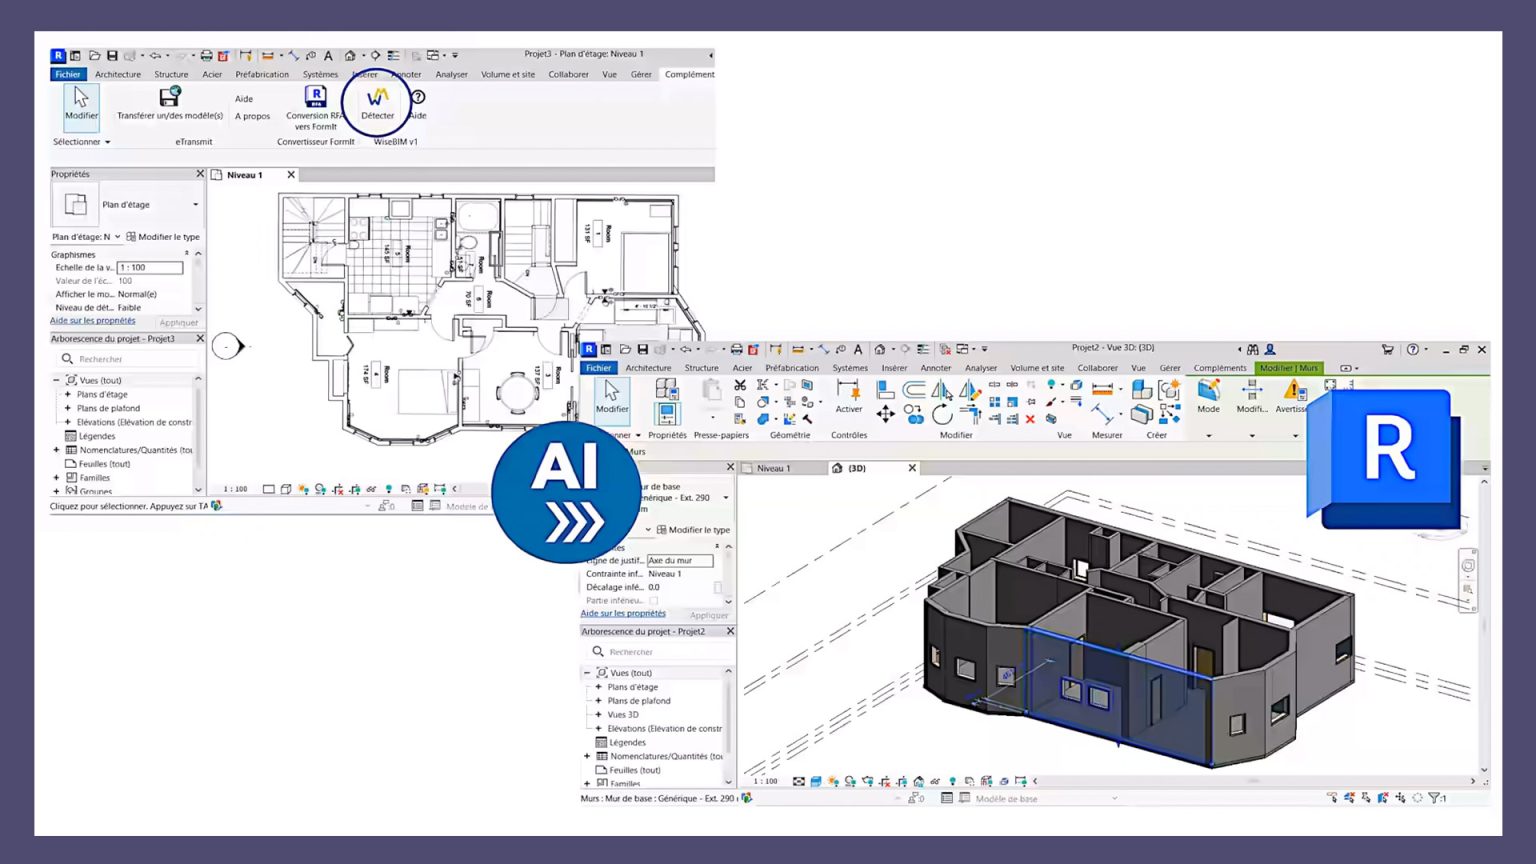
Task: Open the wall type selector dropdown
Action: [x=726, y=498]
